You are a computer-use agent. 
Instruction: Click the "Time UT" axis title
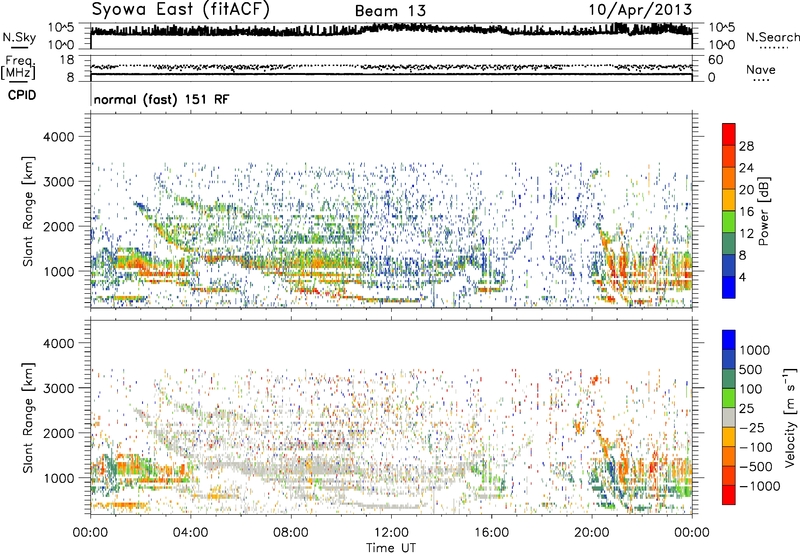pyautogui.click(x=391, y=548)
